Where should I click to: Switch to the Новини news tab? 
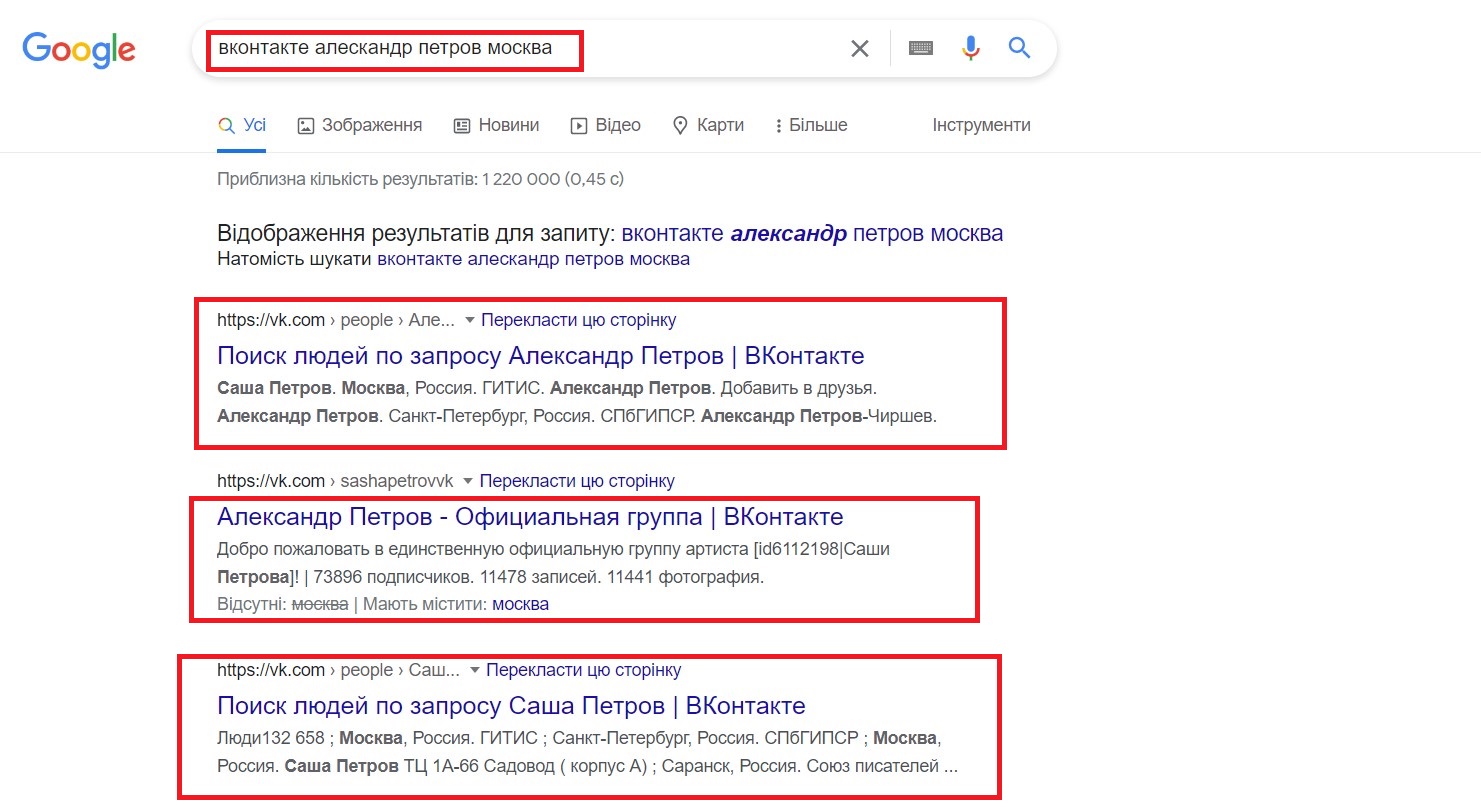coord(496,125)
